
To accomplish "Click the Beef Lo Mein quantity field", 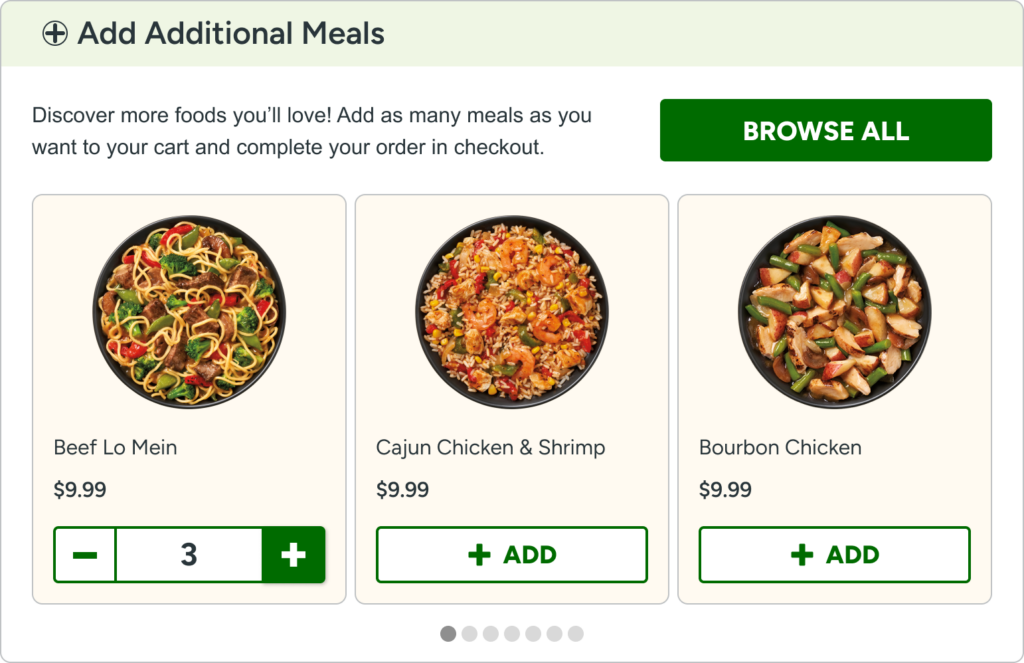I will [189, 554].
